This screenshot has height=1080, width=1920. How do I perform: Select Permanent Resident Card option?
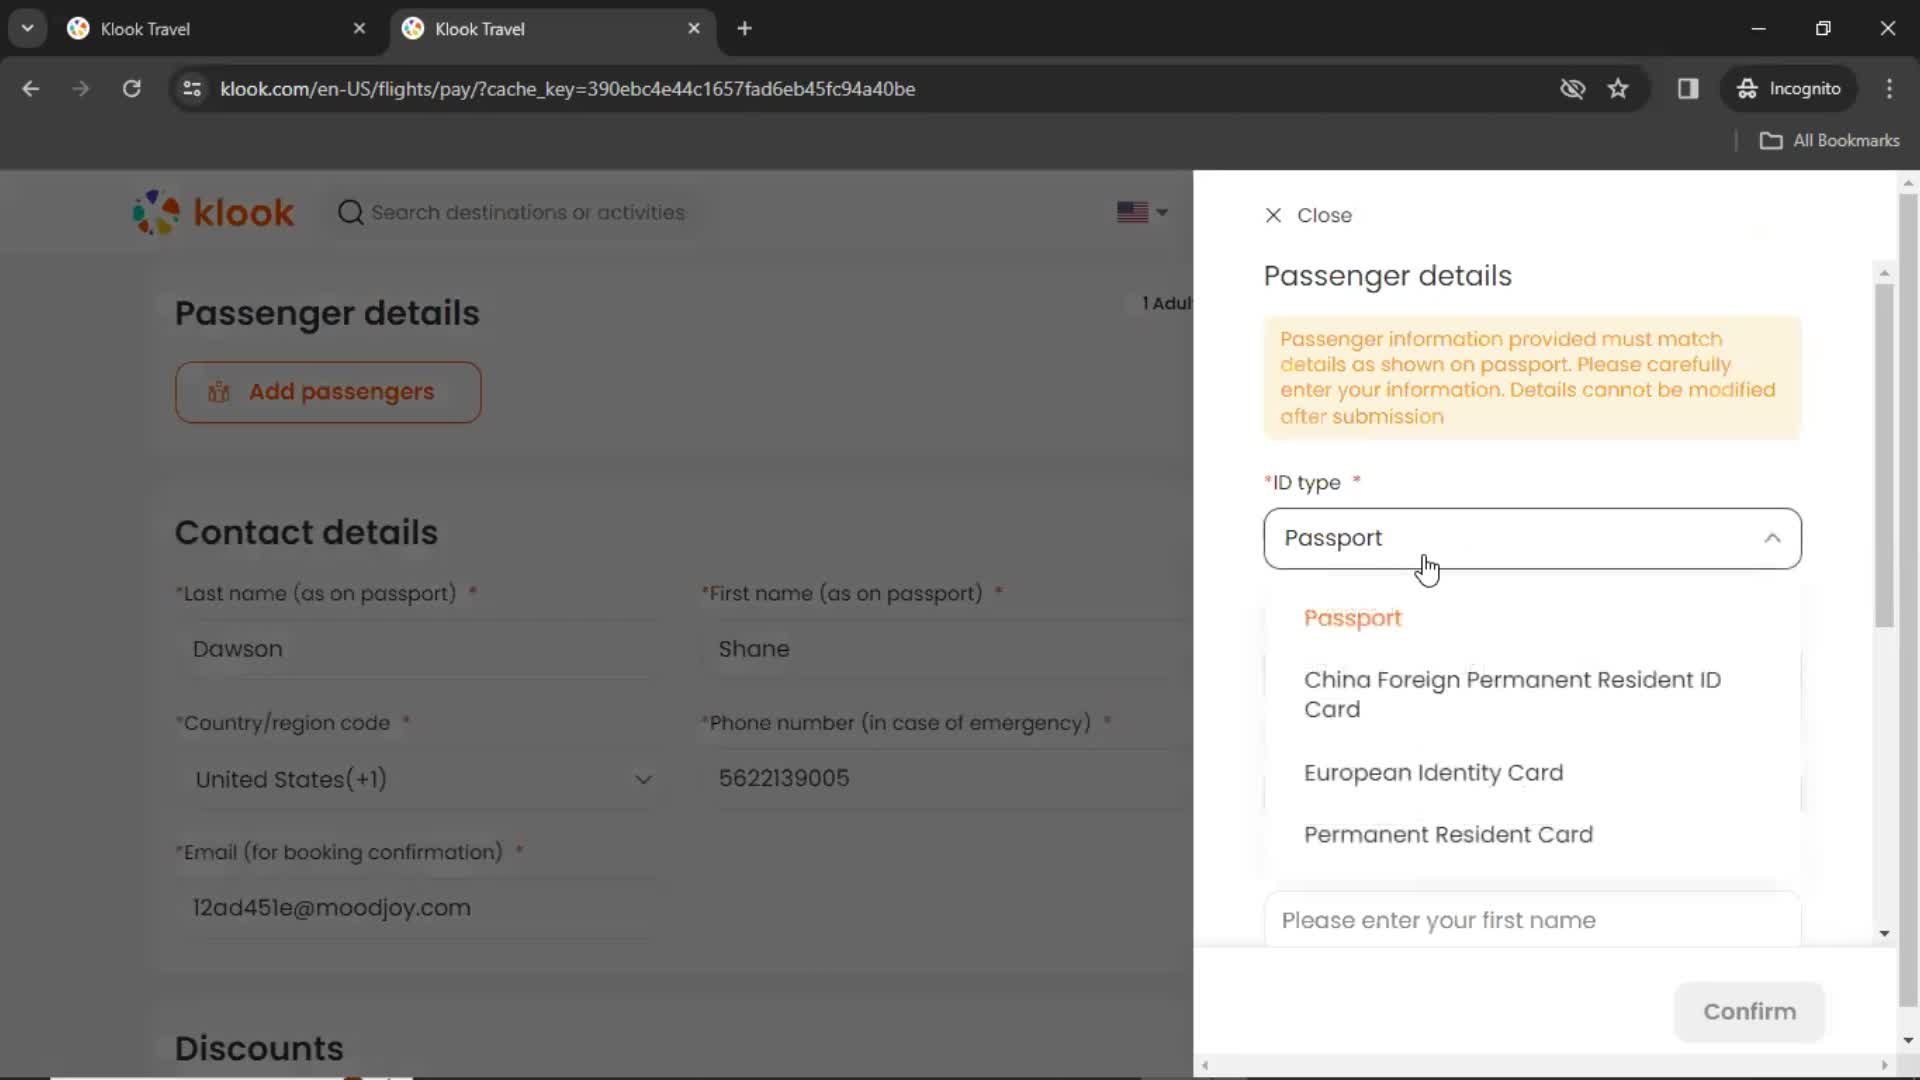1448,833
